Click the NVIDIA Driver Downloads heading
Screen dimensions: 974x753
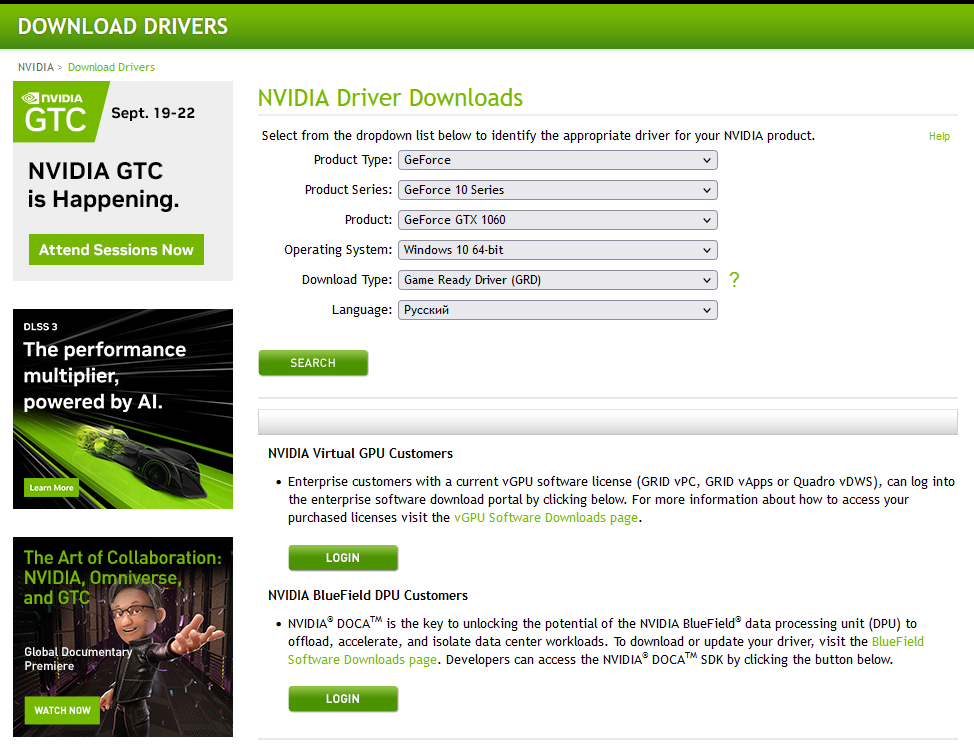(390, 98)
